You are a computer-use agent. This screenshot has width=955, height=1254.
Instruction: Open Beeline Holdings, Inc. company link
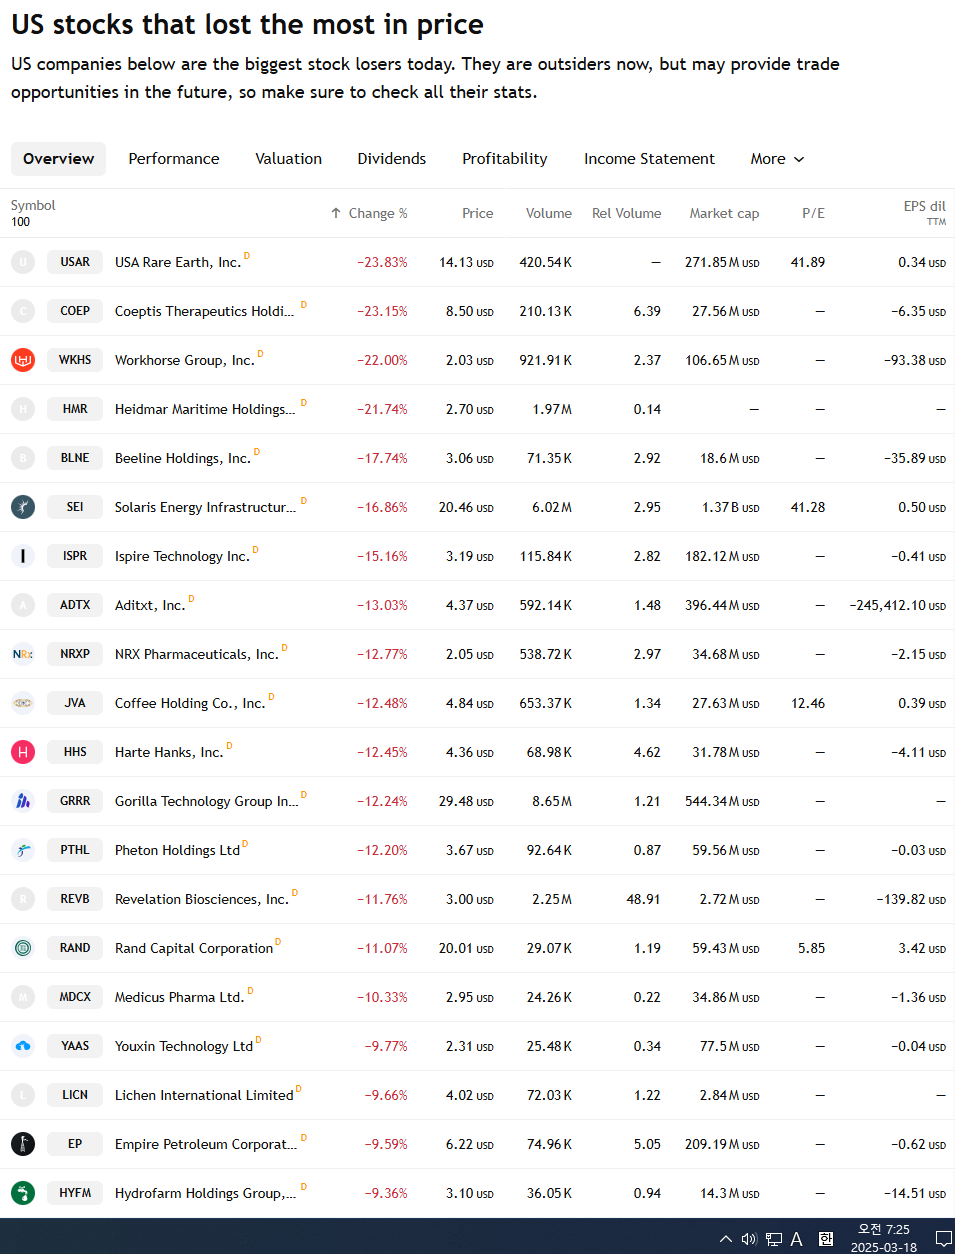pos(182,458)
